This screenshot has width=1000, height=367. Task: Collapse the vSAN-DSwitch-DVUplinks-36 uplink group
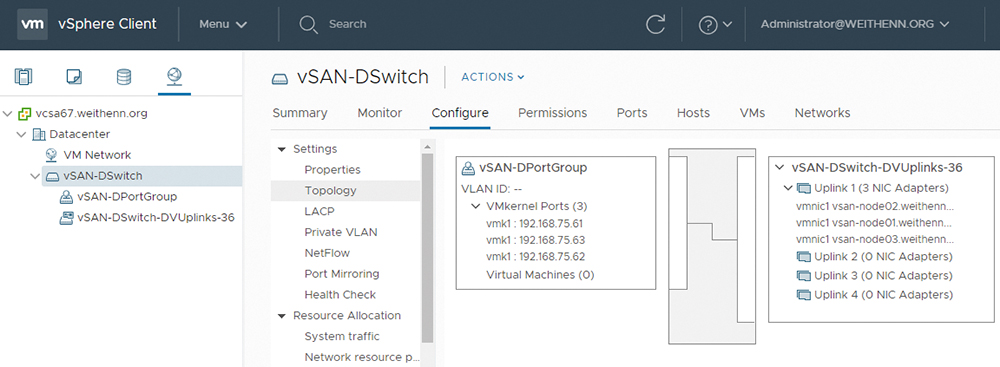point(779,168)
